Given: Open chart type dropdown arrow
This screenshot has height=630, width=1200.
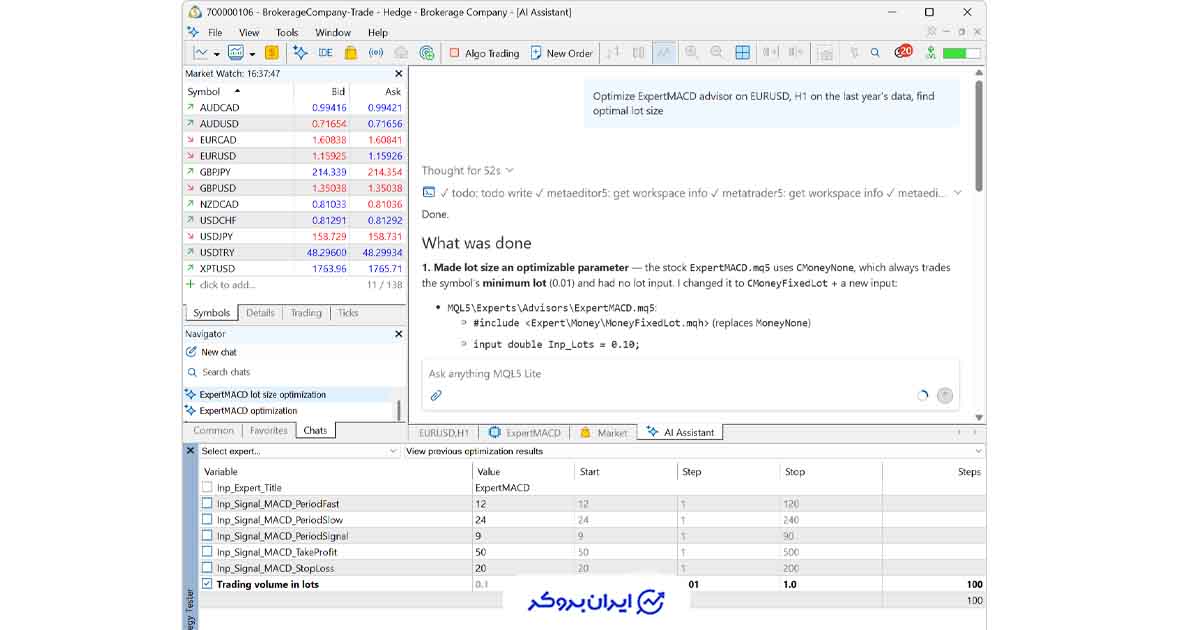Looking at the screenshot, I should coord(217,53).
